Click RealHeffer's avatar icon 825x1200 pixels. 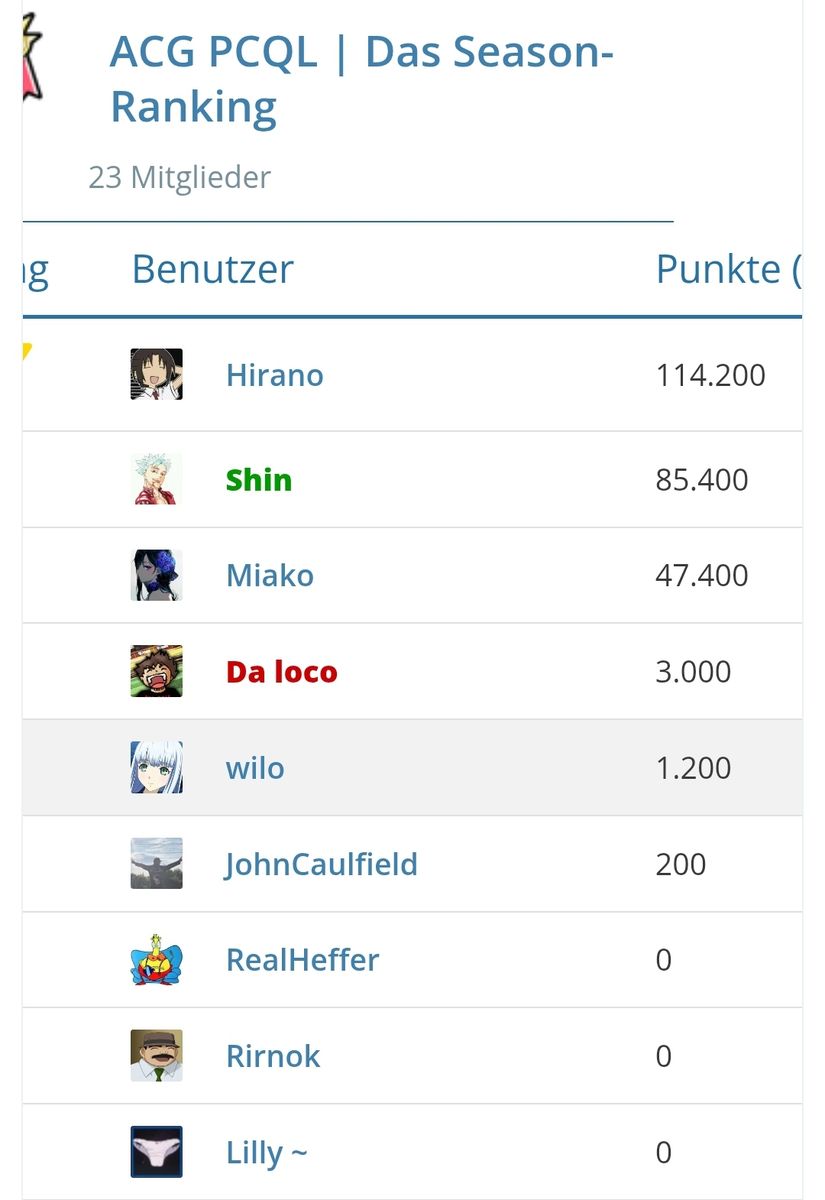click(x=156, y=960)
